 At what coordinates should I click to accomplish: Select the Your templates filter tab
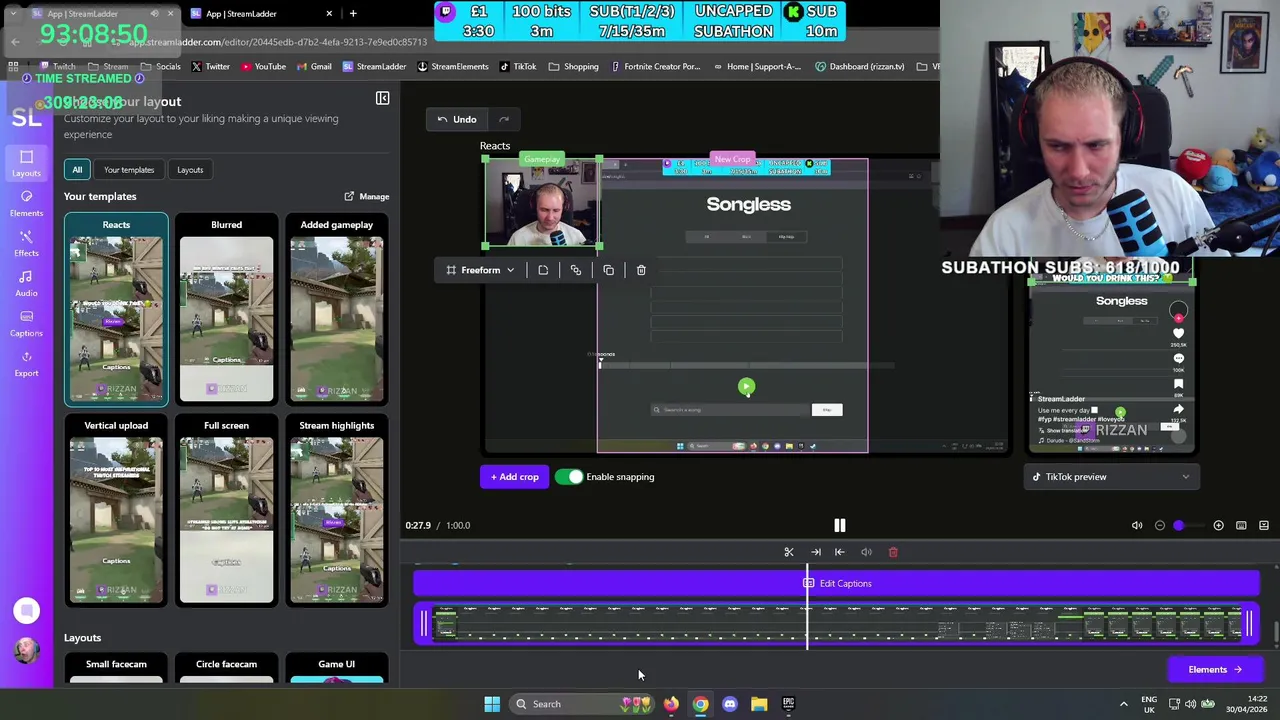129,170
